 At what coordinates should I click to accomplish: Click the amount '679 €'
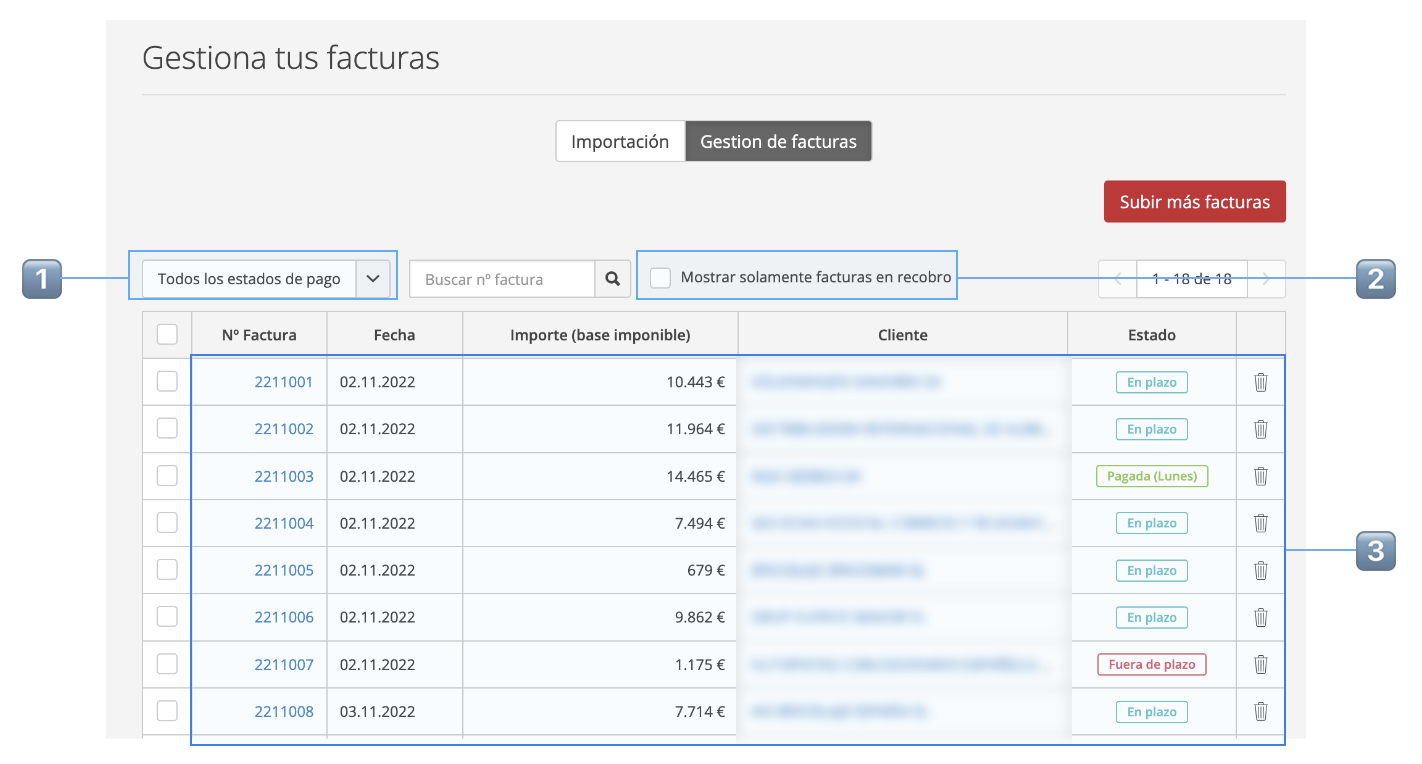tap(706, 570)
